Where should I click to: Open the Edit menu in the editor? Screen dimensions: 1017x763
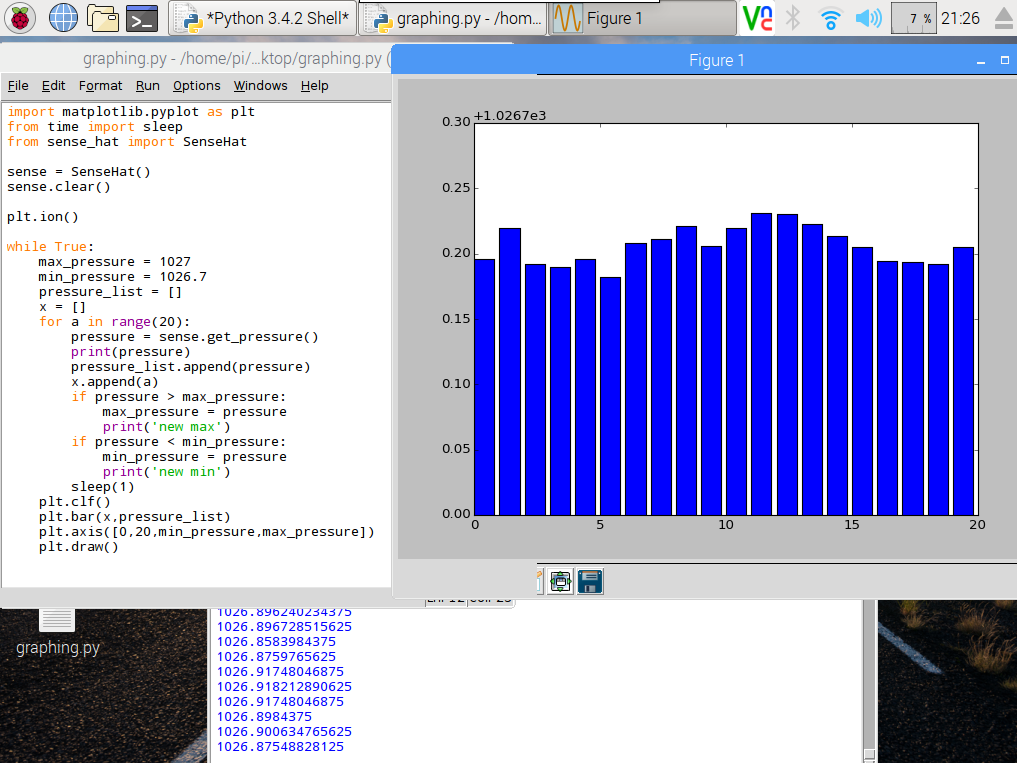(53, 86)
